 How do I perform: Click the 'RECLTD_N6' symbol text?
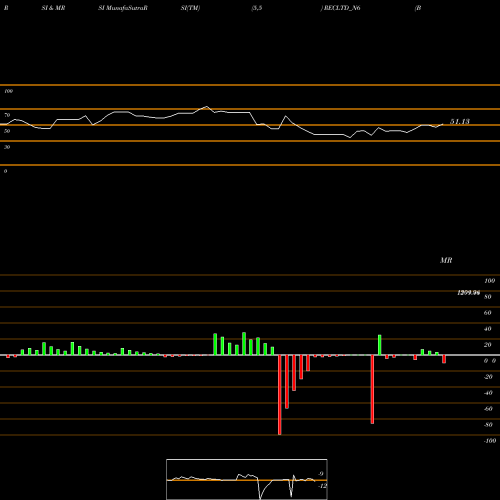click(x=342, y=8)
